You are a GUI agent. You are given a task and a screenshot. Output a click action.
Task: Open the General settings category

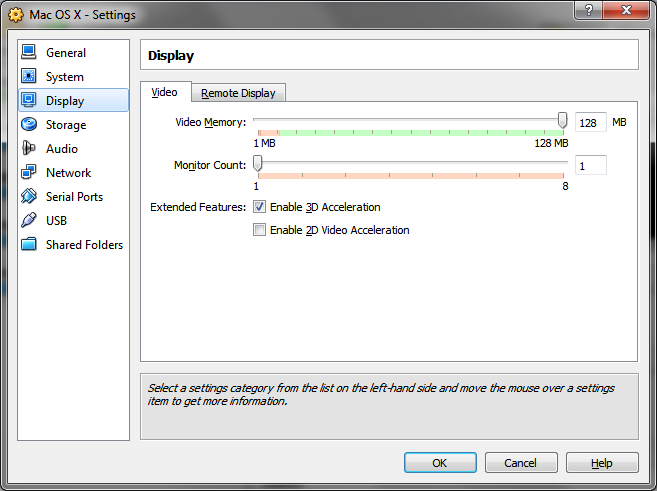tap(74, 53)
